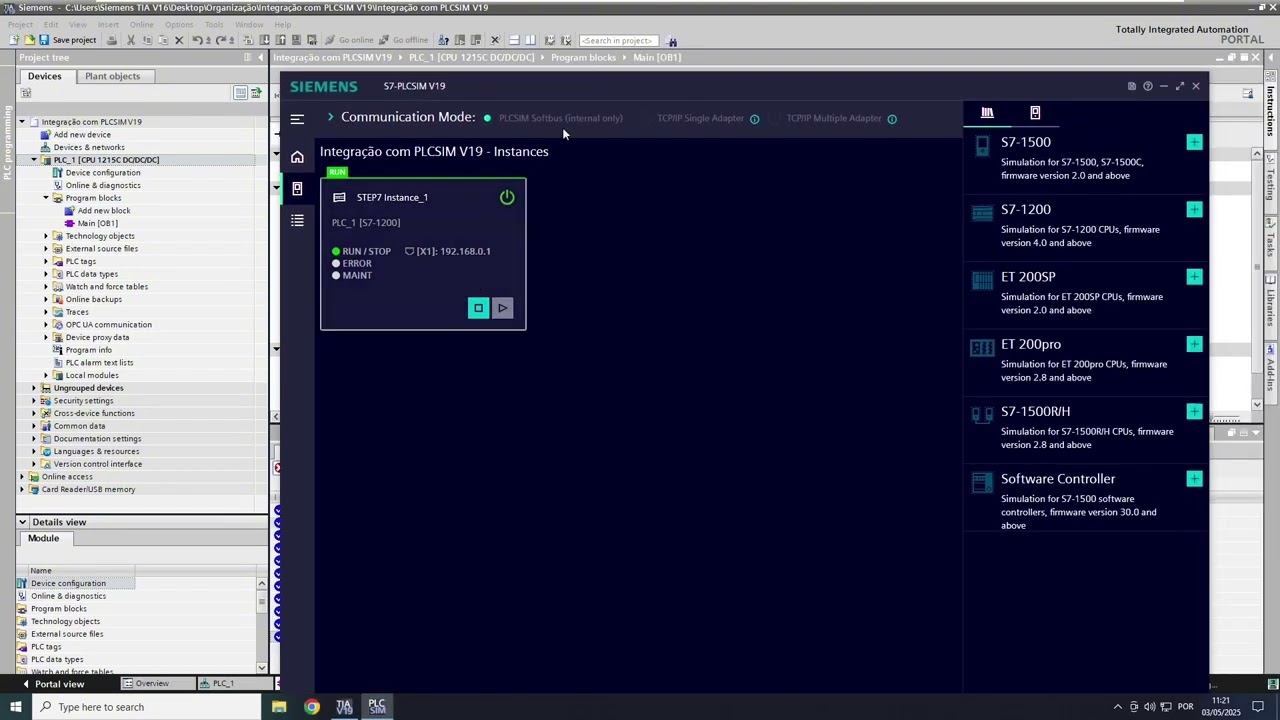1280x720 pixels.
Task: Open the Project menu
Action: (20, 24)
